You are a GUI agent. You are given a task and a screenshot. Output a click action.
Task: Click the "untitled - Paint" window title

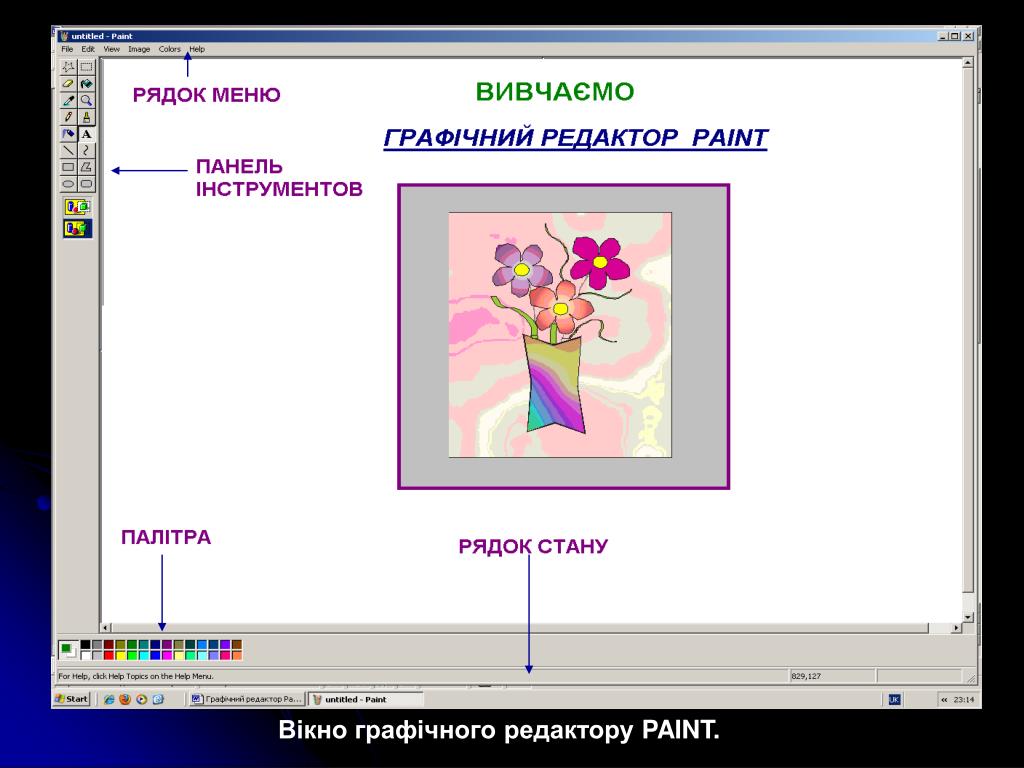102,37
